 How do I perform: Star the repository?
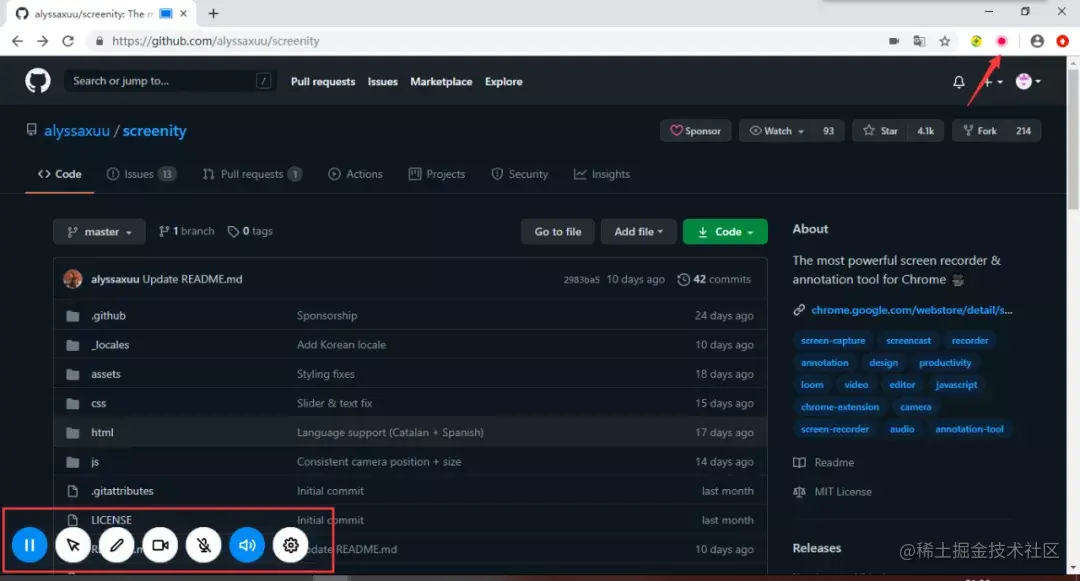881,131
